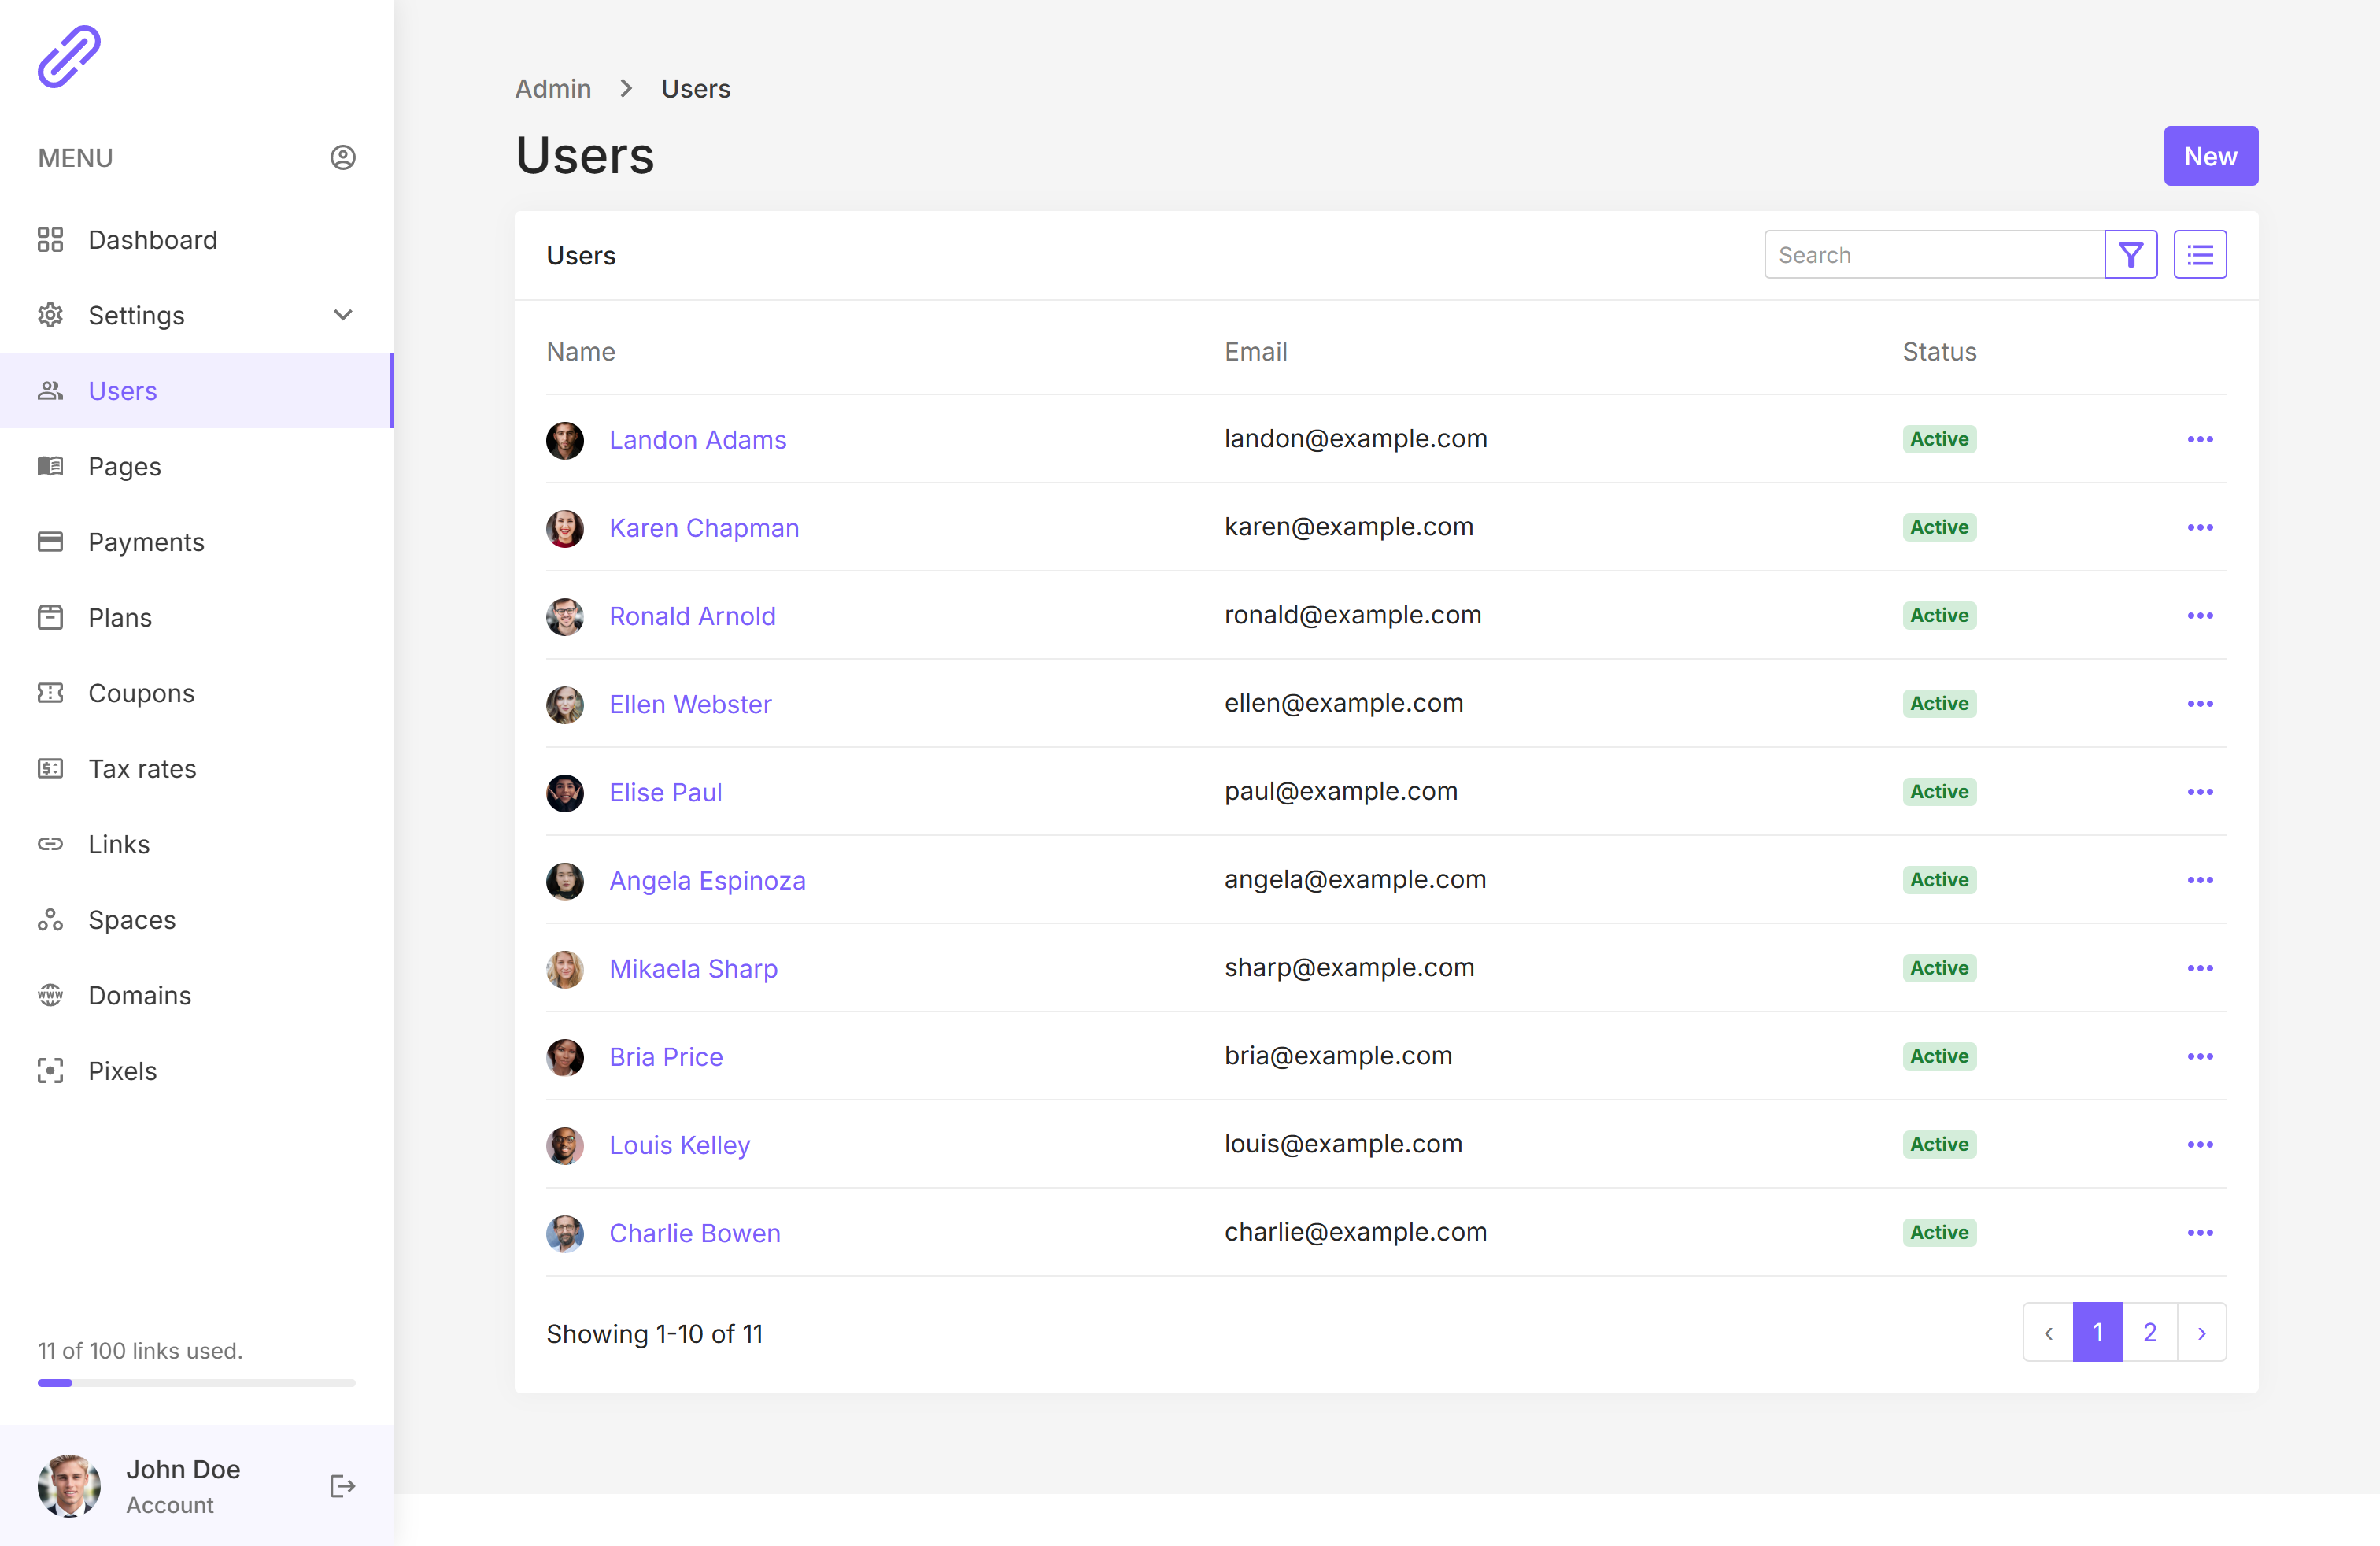
Task: Expand the Settings menu chevron
Action: 343,315
